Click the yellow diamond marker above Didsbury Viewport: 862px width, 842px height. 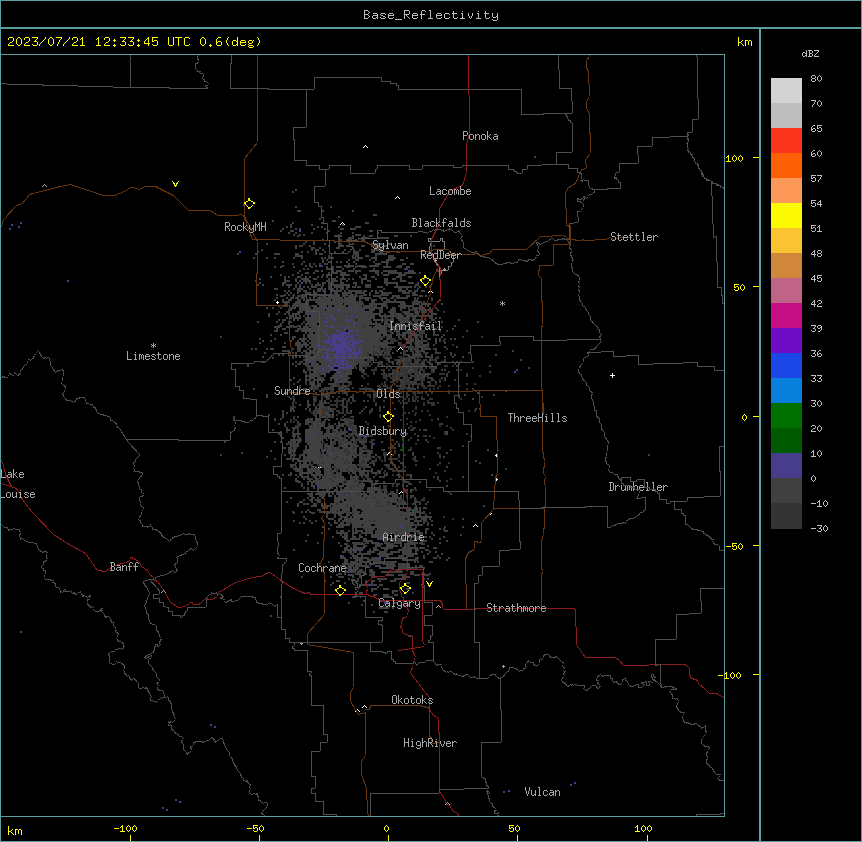[x=388, y=417]
